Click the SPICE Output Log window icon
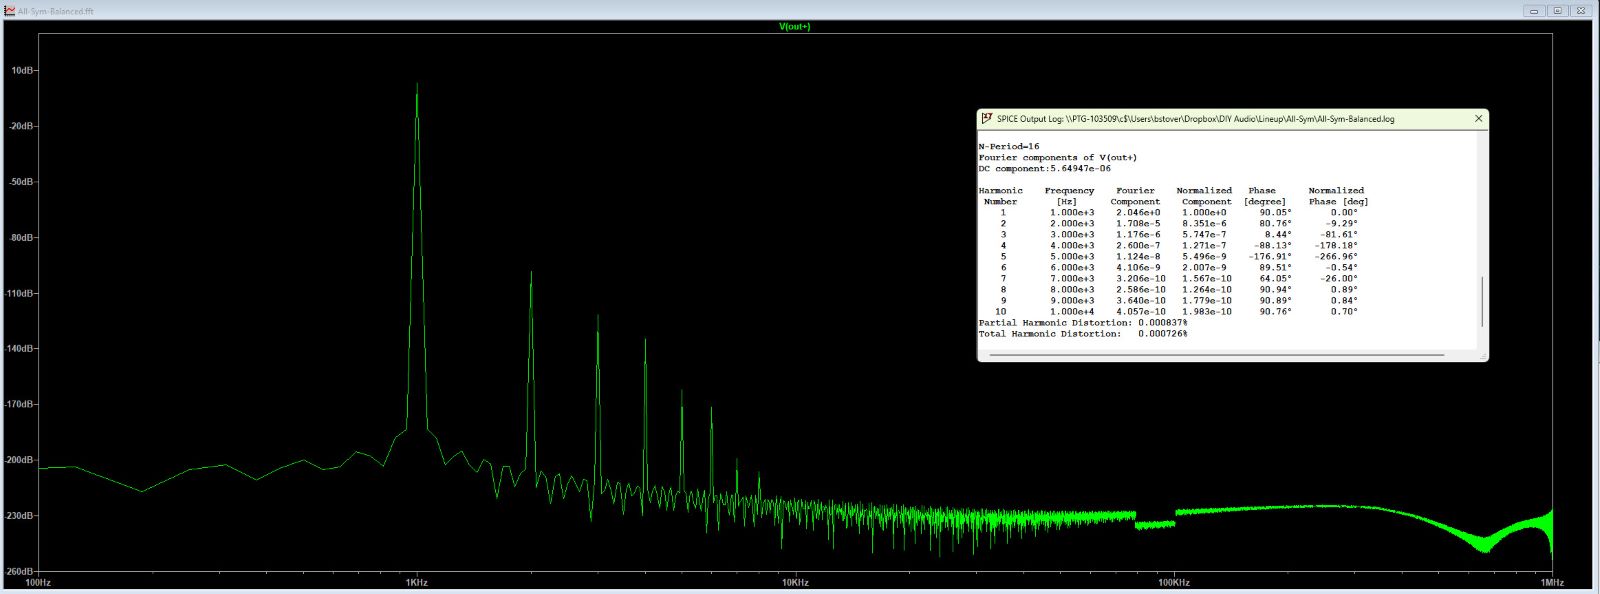Screen dimensions: 1600x594 pyautogui.click(x=986, y=118)
